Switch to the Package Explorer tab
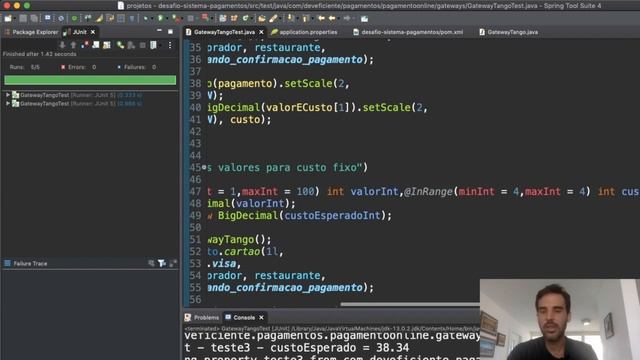The width and height of the screenshot is (640, 360). pyautogui.click(x=31, y=32)
